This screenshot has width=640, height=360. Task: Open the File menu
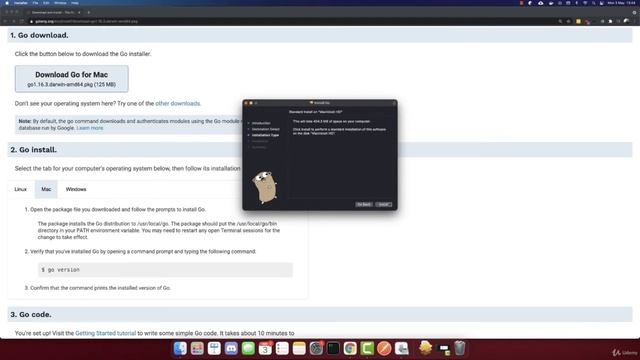[35, 3]
